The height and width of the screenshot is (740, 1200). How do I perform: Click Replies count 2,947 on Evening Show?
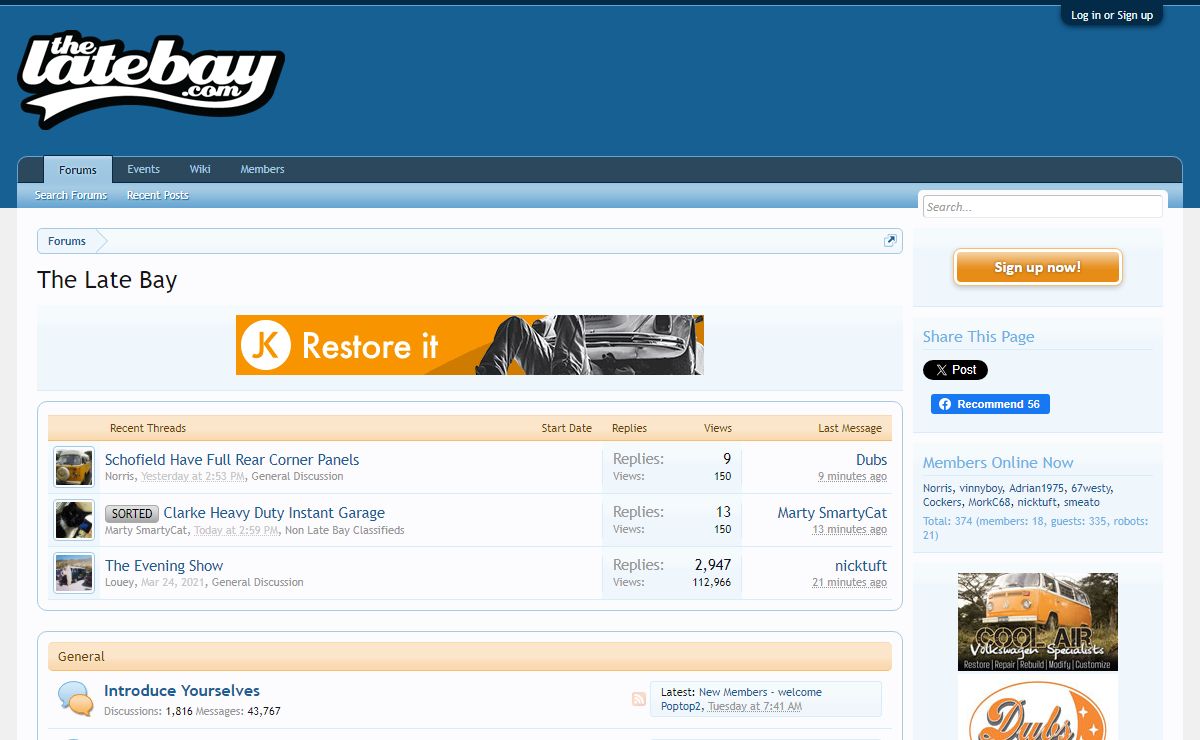click(x=713, y=566)
